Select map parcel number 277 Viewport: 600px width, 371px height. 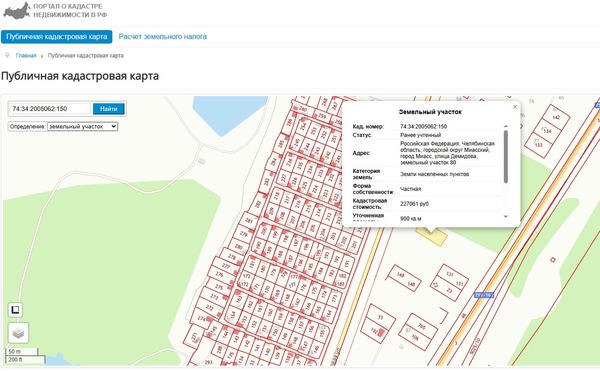[226, 266]
